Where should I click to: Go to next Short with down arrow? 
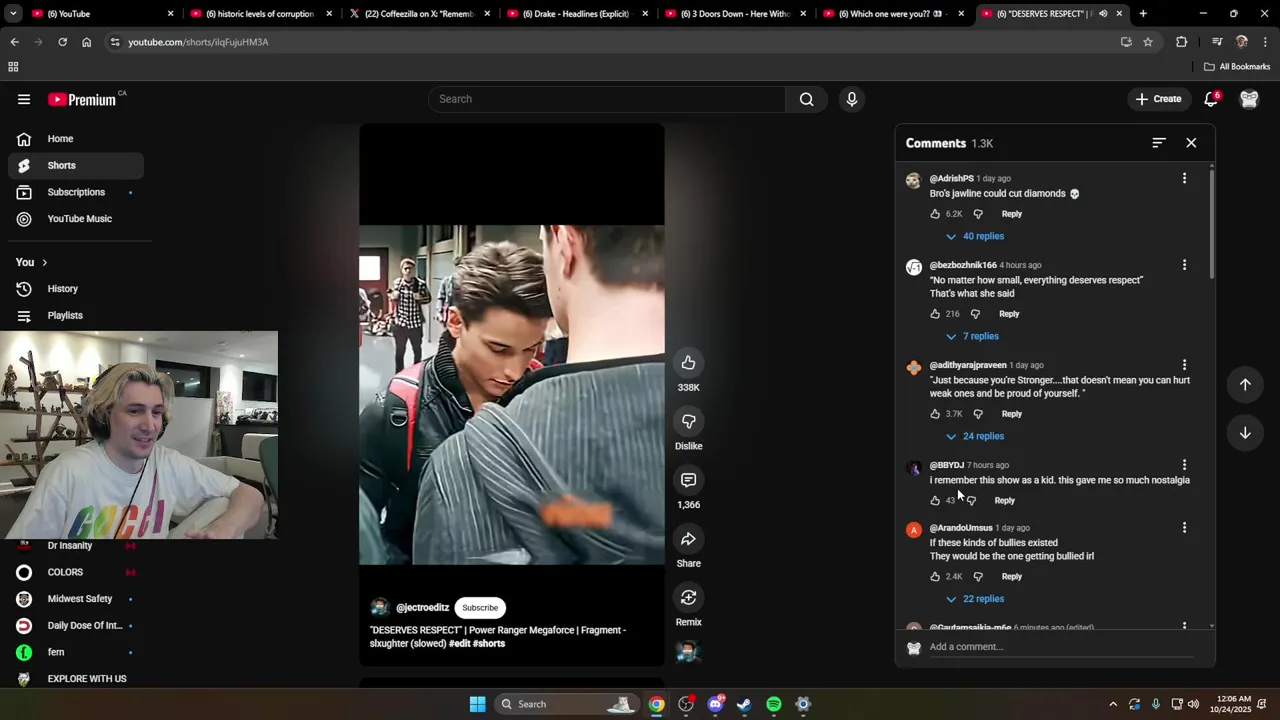[x=1245, y=433]
